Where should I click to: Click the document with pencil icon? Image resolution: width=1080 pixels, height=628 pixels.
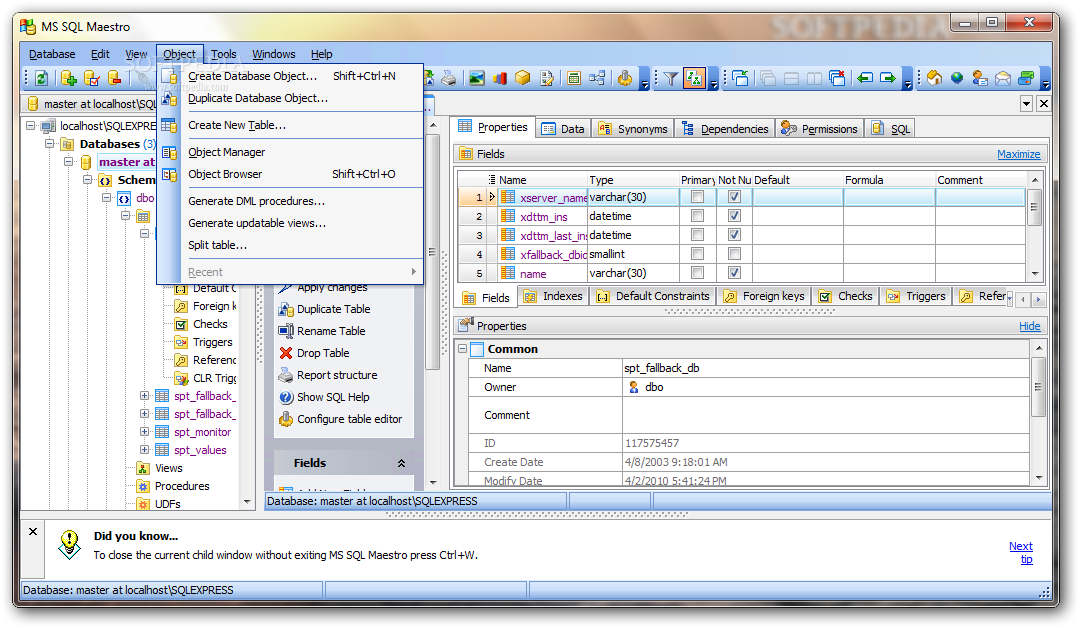[x=546, y=78]
